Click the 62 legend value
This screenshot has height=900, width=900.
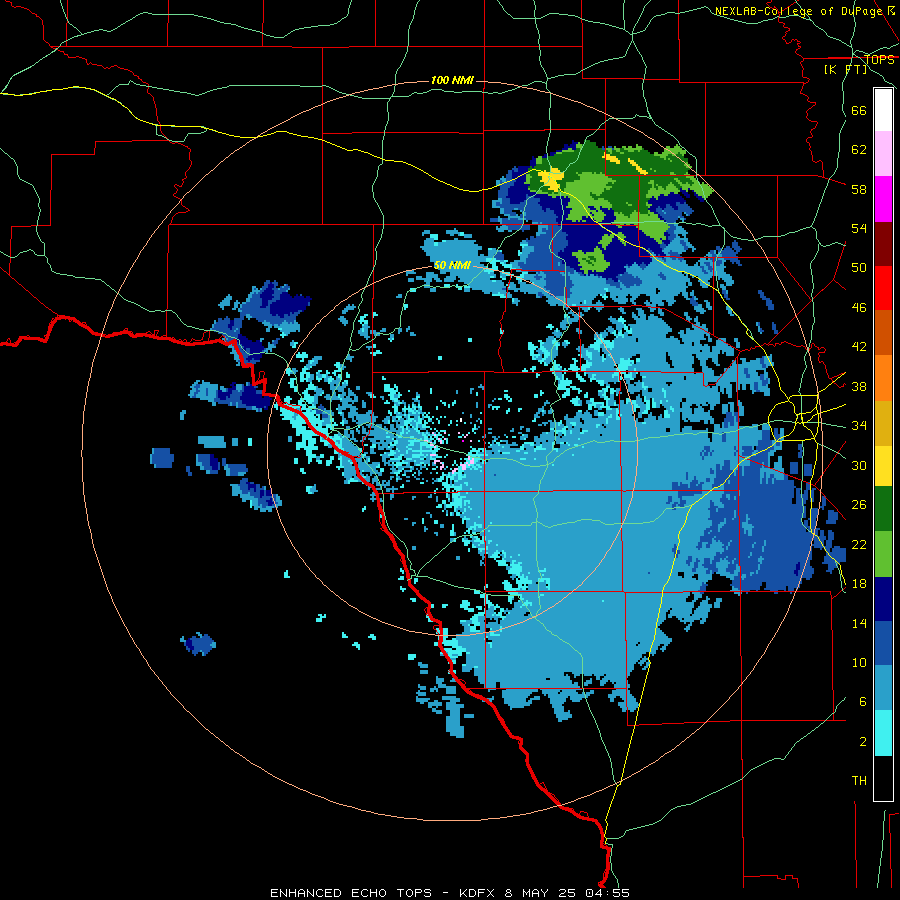(859, 150)
